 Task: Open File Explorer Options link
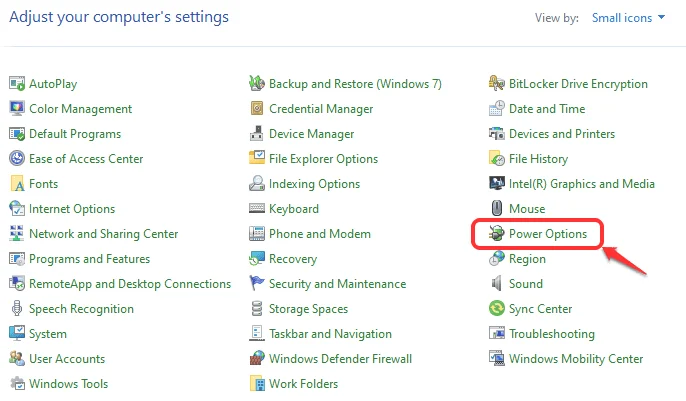pos(323,159)
